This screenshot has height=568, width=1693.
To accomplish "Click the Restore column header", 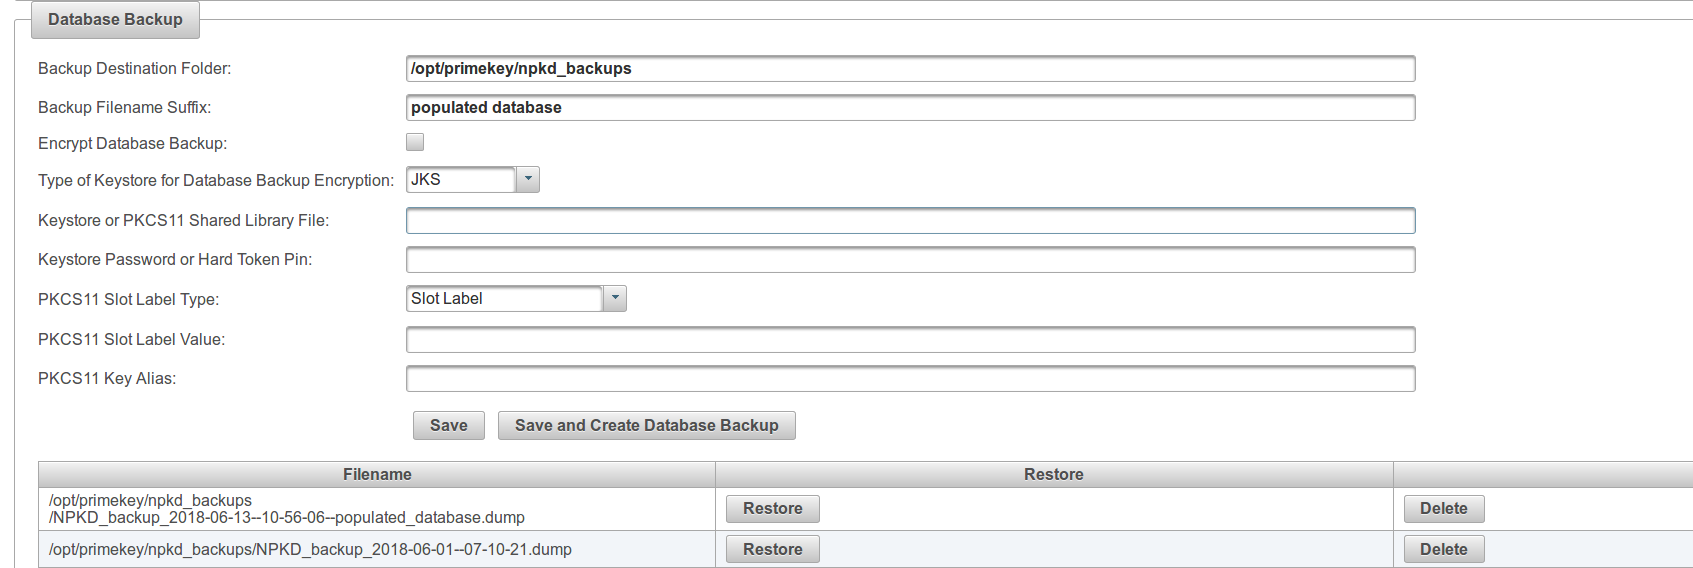I will click(1053, 475).
